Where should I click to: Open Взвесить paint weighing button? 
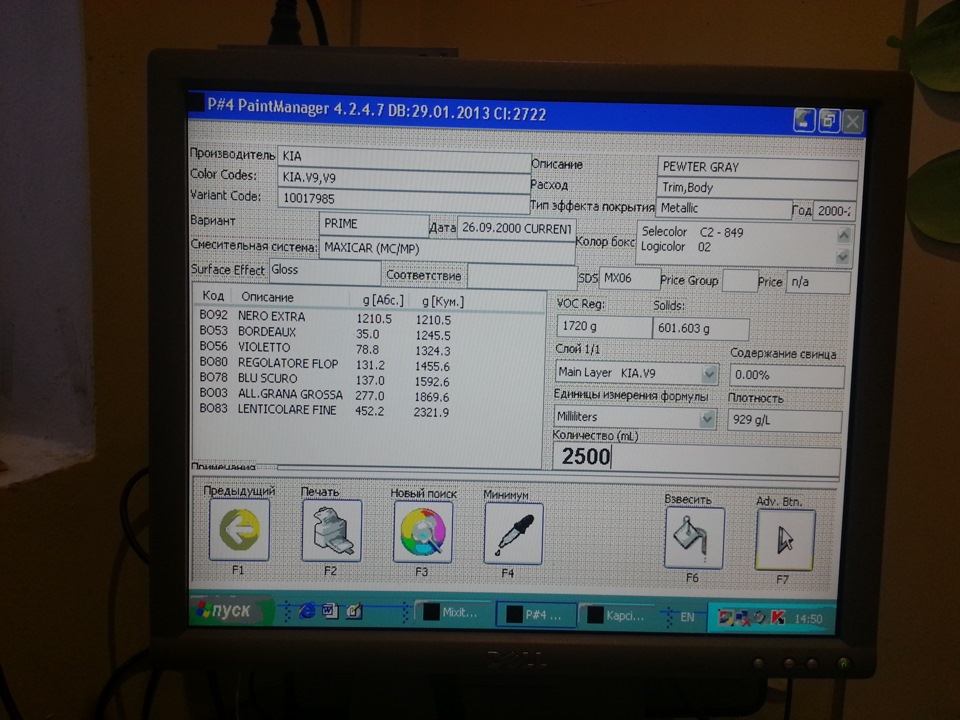click(694, 538)
